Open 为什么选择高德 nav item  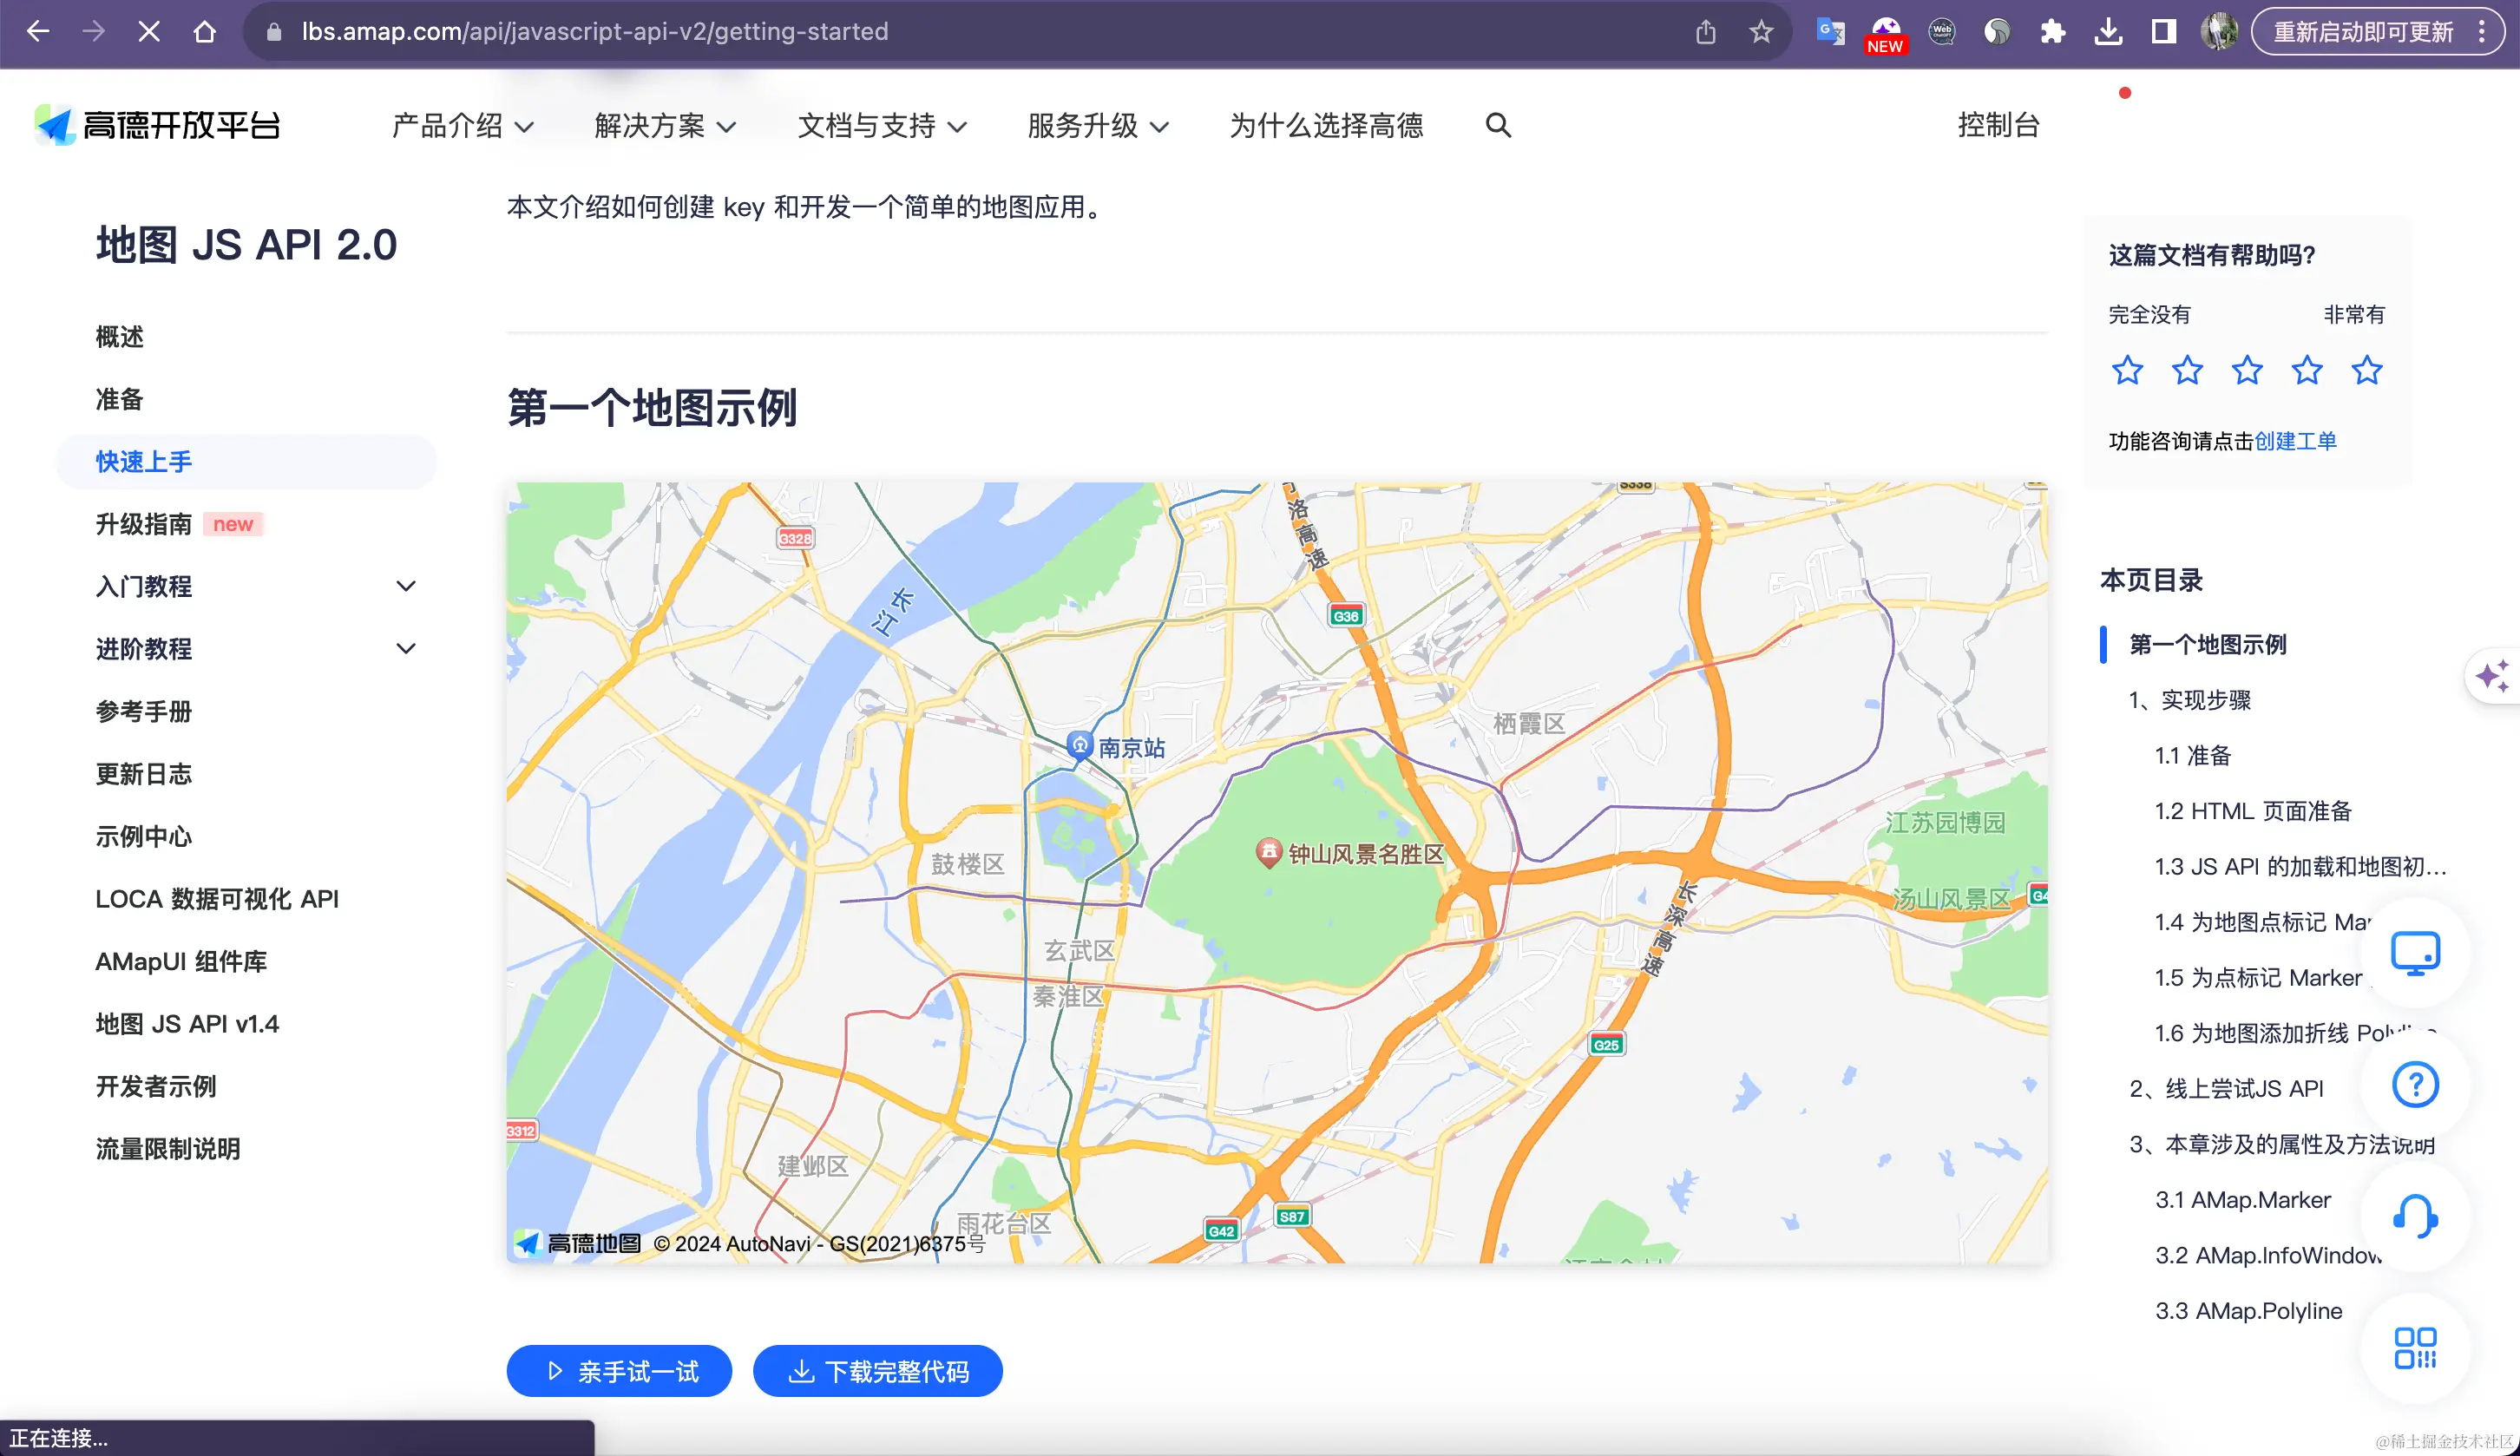click(x=1326, y=125)
